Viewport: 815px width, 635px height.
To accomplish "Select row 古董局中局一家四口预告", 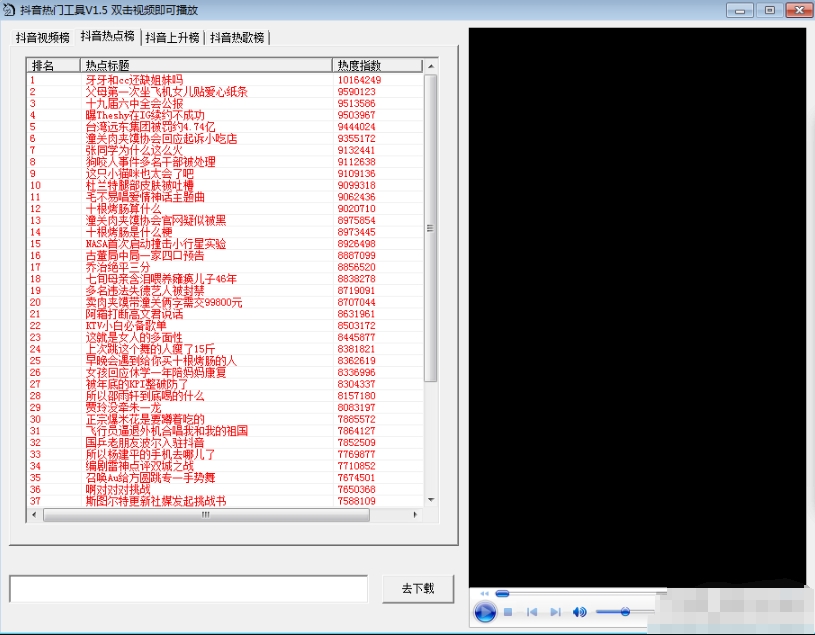I will coord(225,256).
